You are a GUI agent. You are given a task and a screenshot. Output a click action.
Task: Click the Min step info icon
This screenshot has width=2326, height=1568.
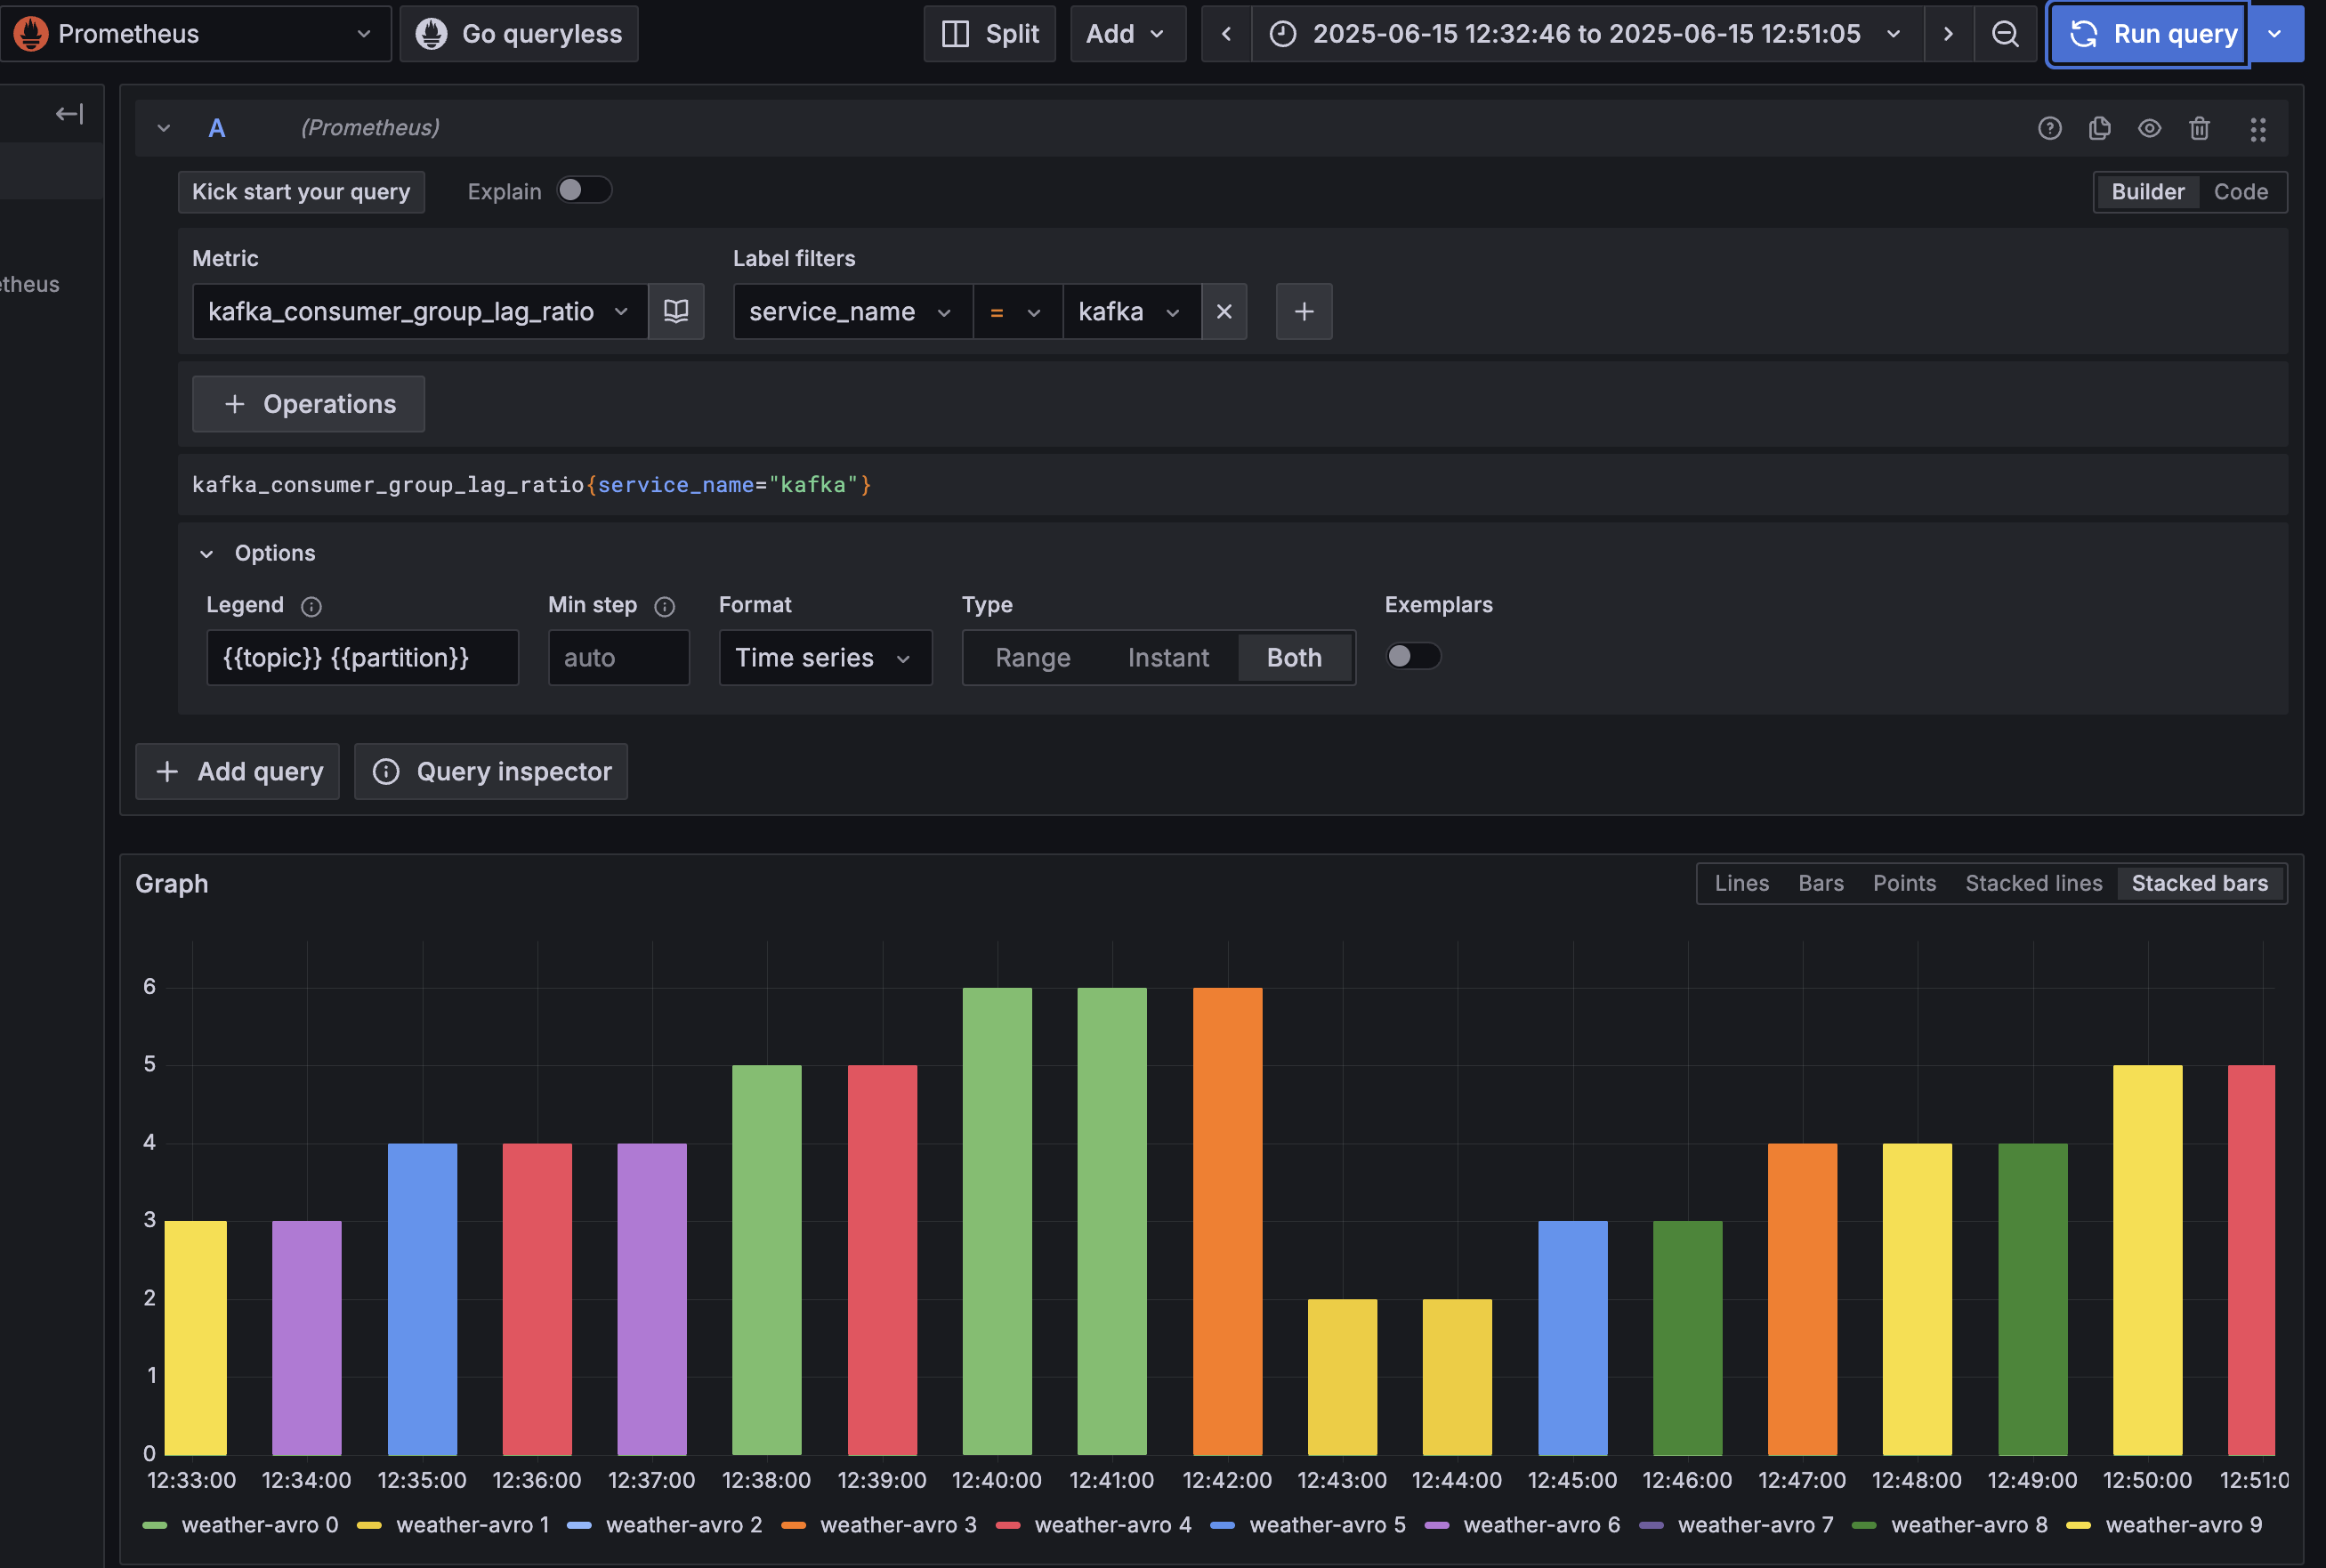664,606
